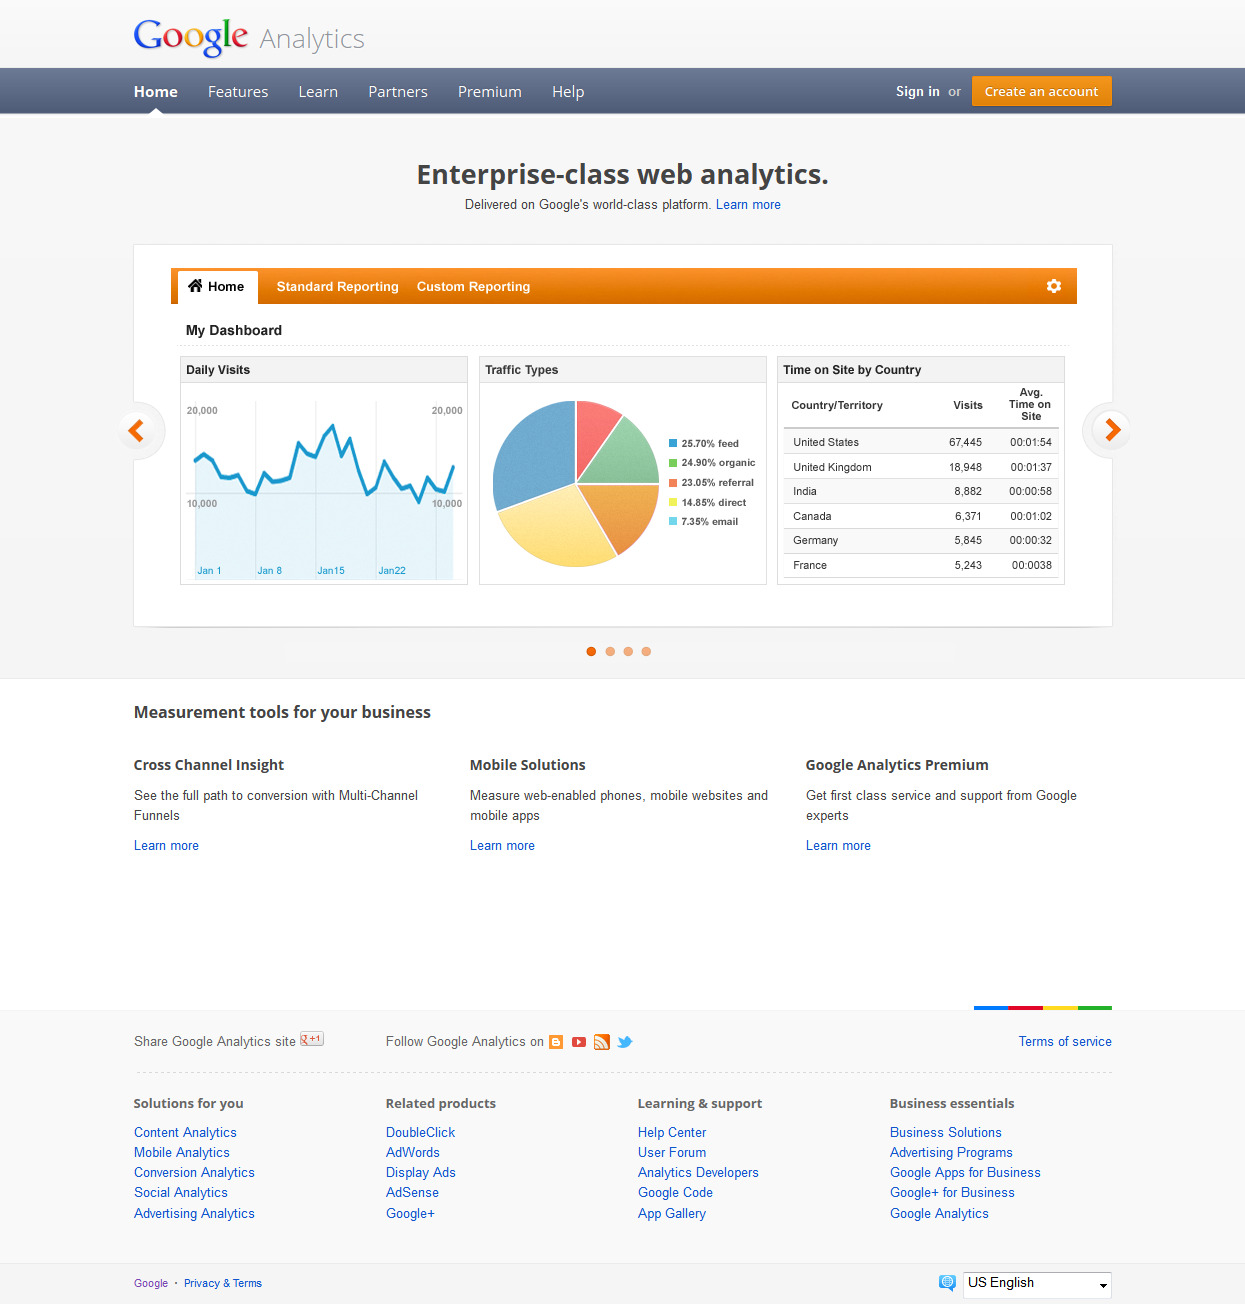The height and width of the screenshot is (1304, 1245).
Task: Click Germany visits value 5,845
Action: coord(968,540)
